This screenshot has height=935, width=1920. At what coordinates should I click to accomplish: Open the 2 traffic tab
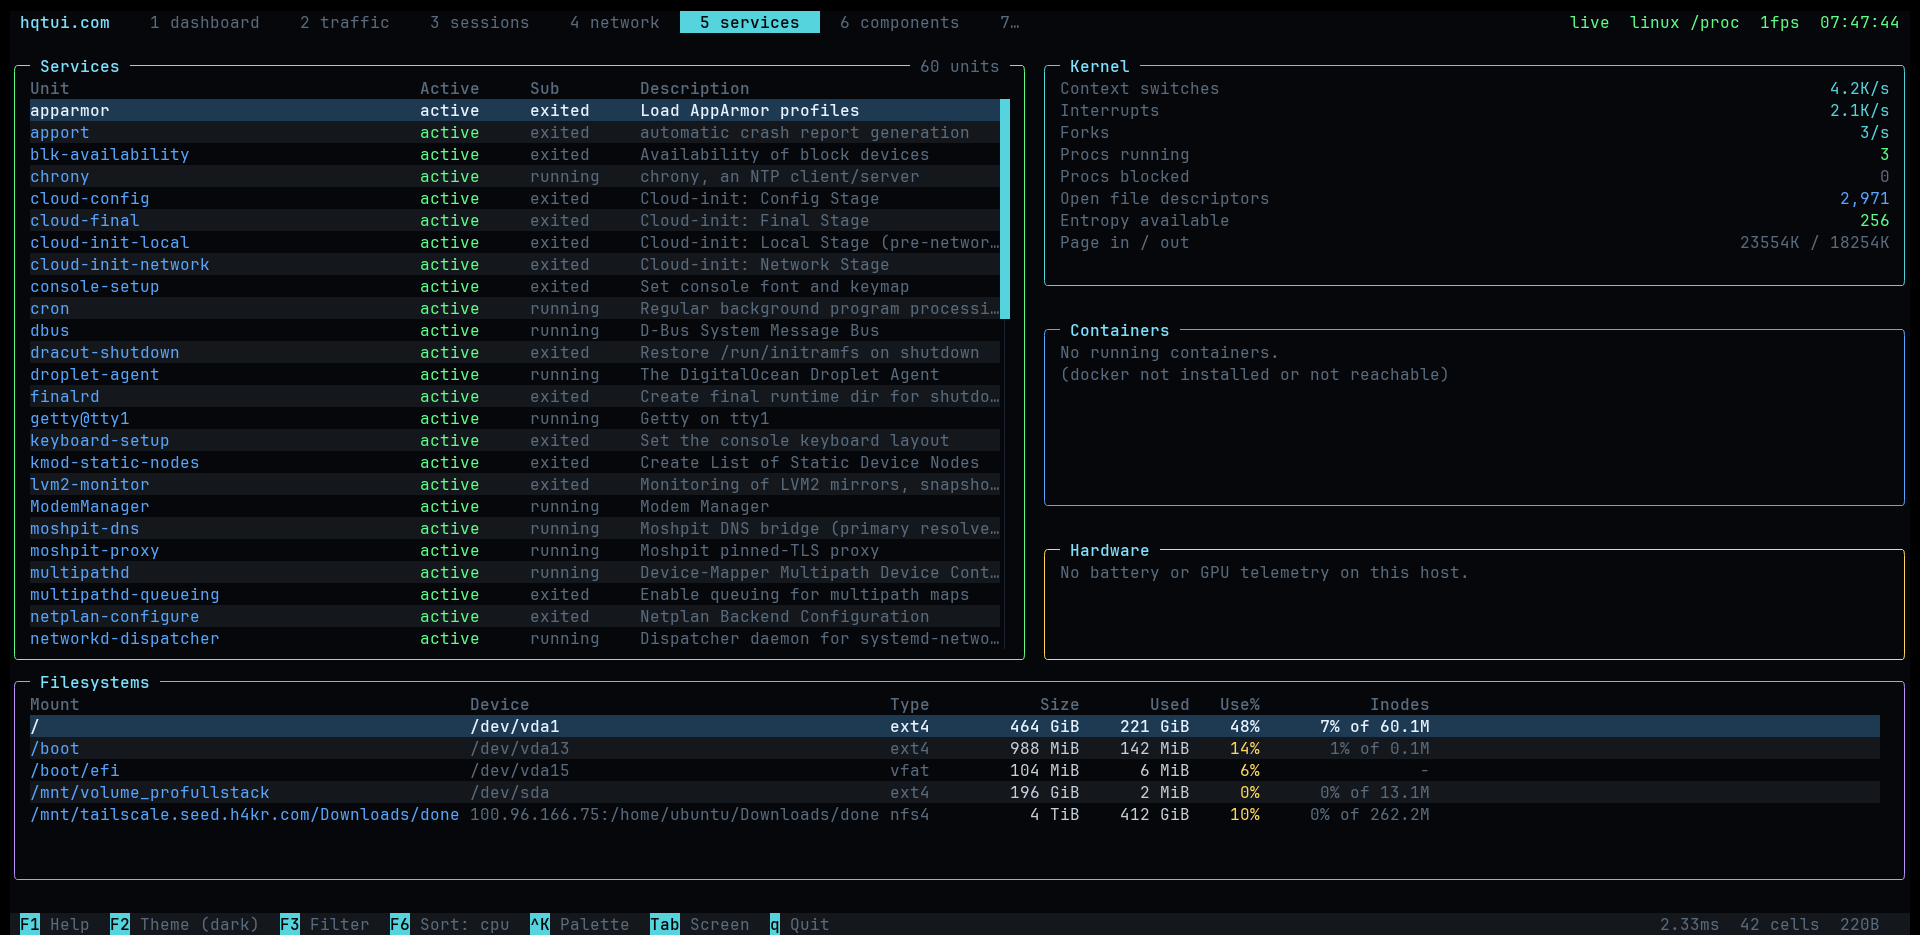tap(344, 22)
